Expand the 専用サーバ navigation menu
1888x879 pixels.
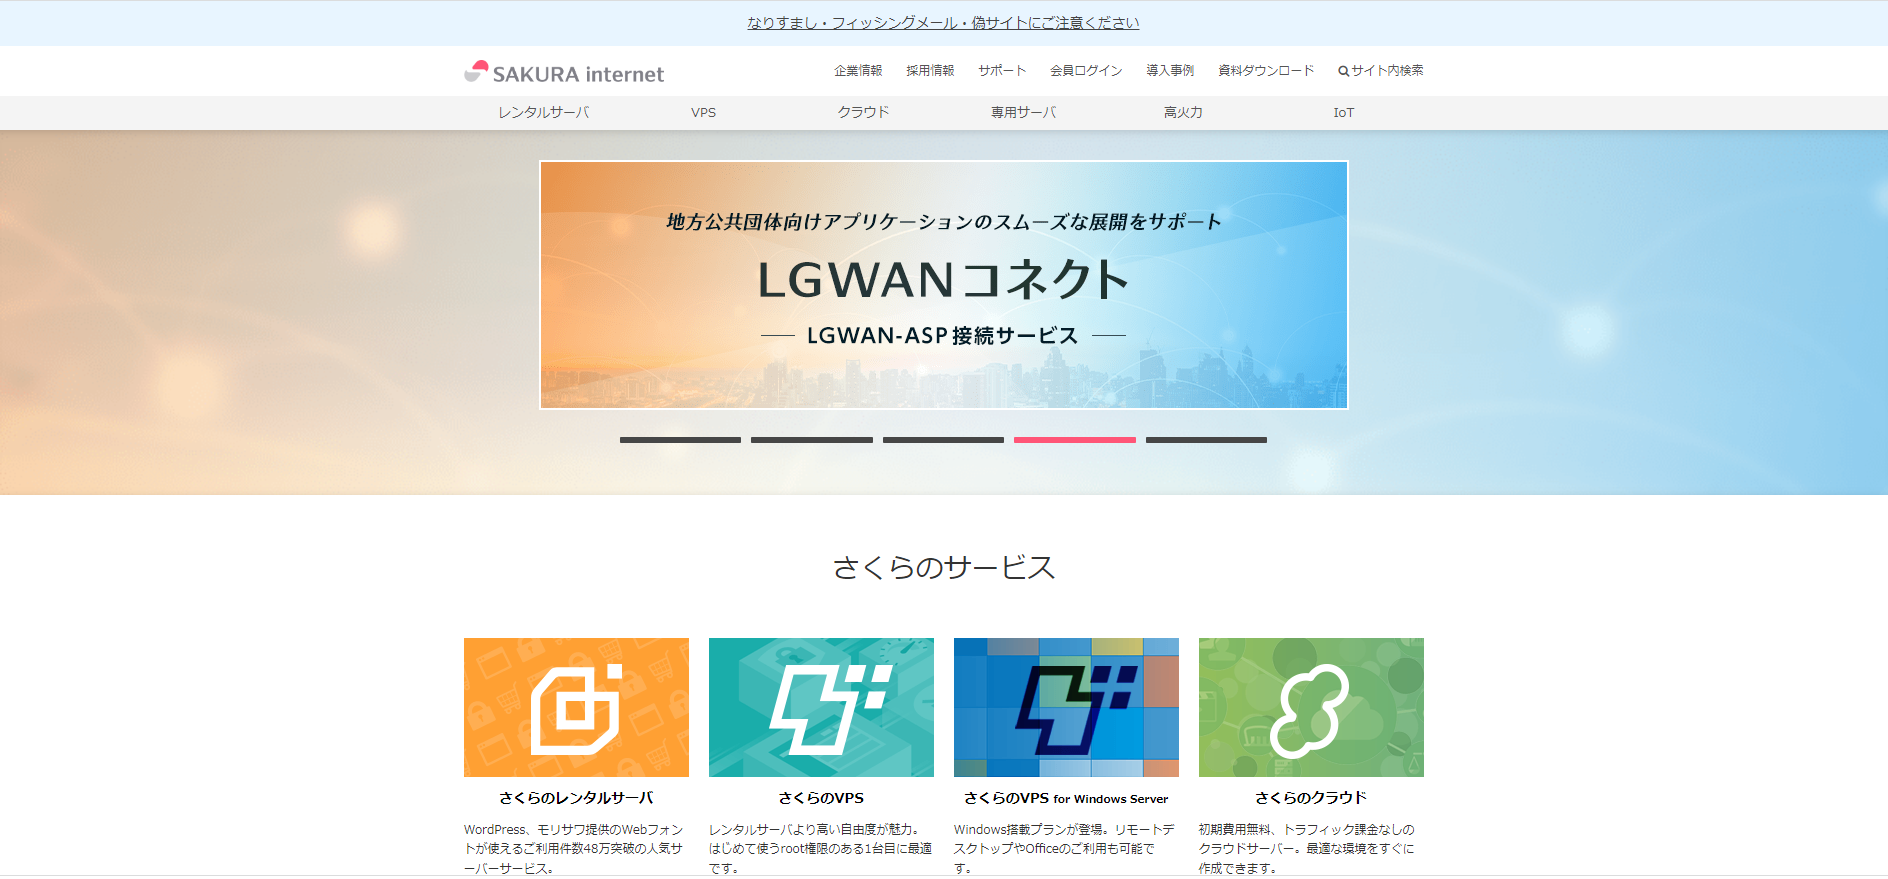coord(1023,113)
